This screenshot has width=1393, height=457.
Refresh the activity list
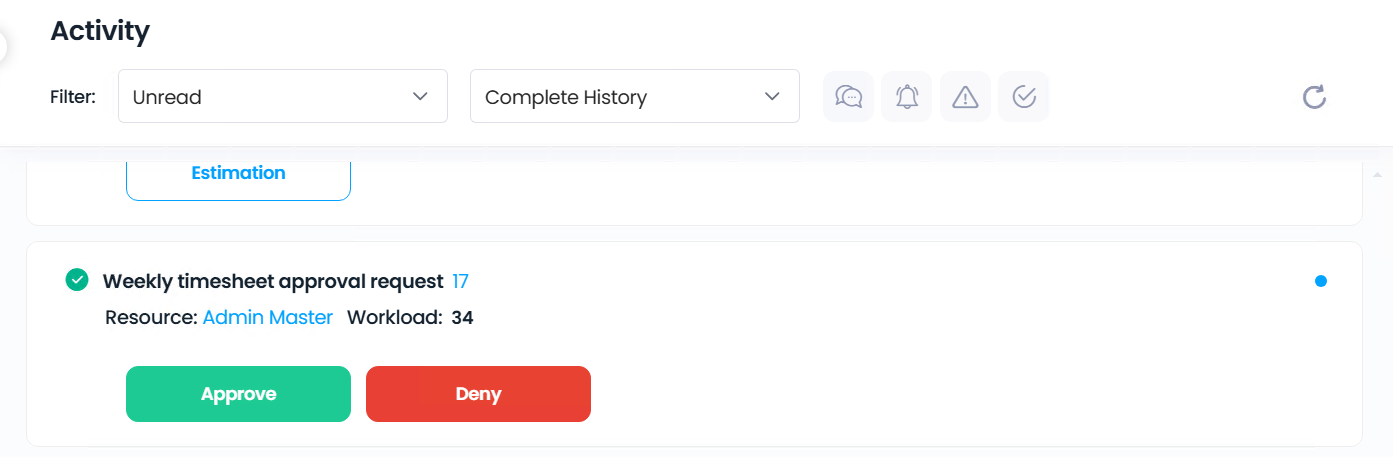coord(1314,97)
